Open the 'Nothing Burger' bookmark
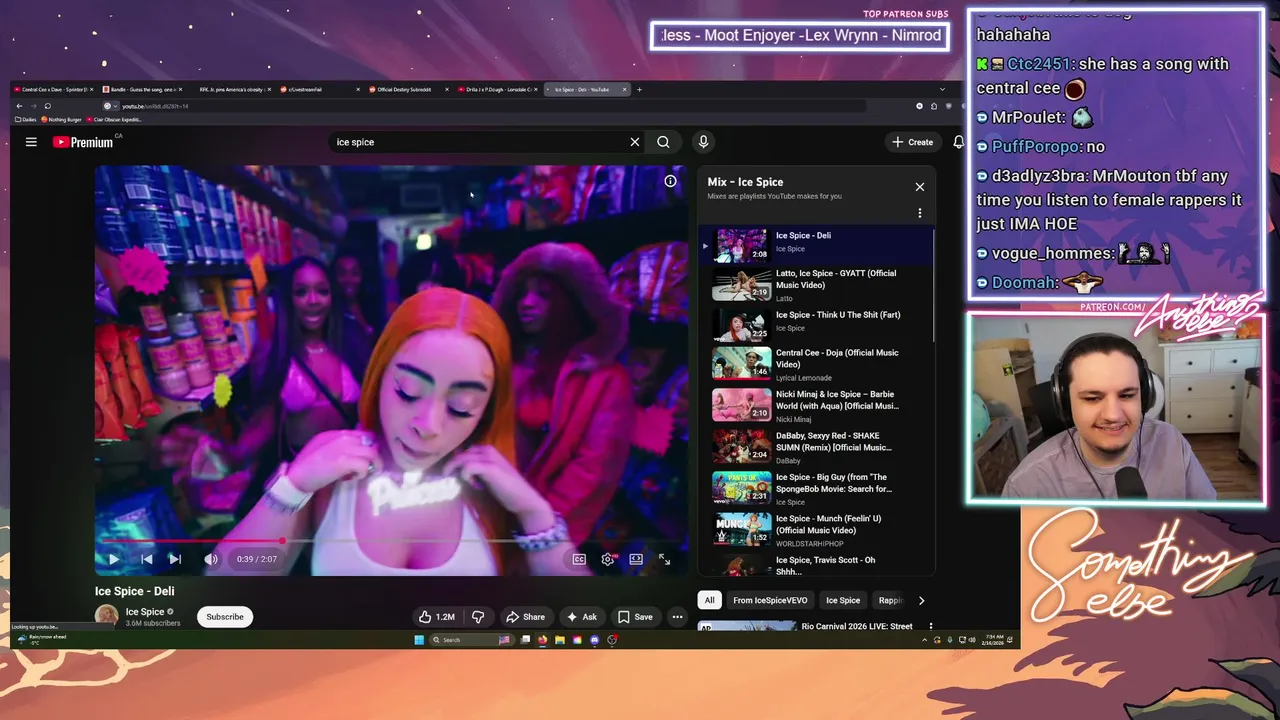Screen dimensions: 1280x720 click(x=62, y=119)
